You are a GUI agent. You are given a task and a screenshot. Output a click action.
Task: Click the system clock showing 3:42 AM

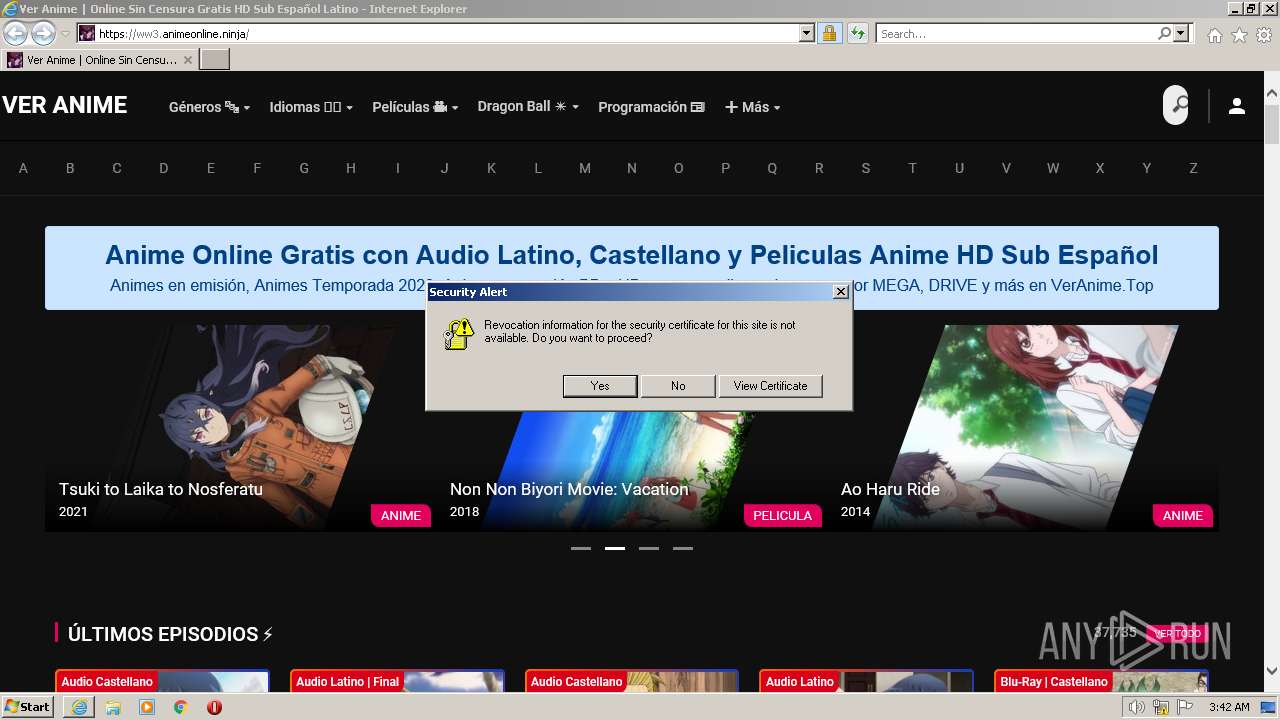click(1228, 707)
